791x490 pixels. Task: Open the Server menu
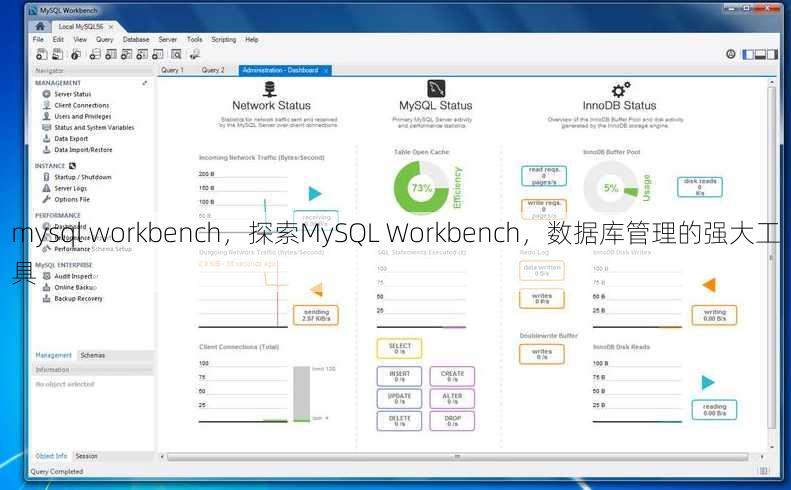point(167,39)
